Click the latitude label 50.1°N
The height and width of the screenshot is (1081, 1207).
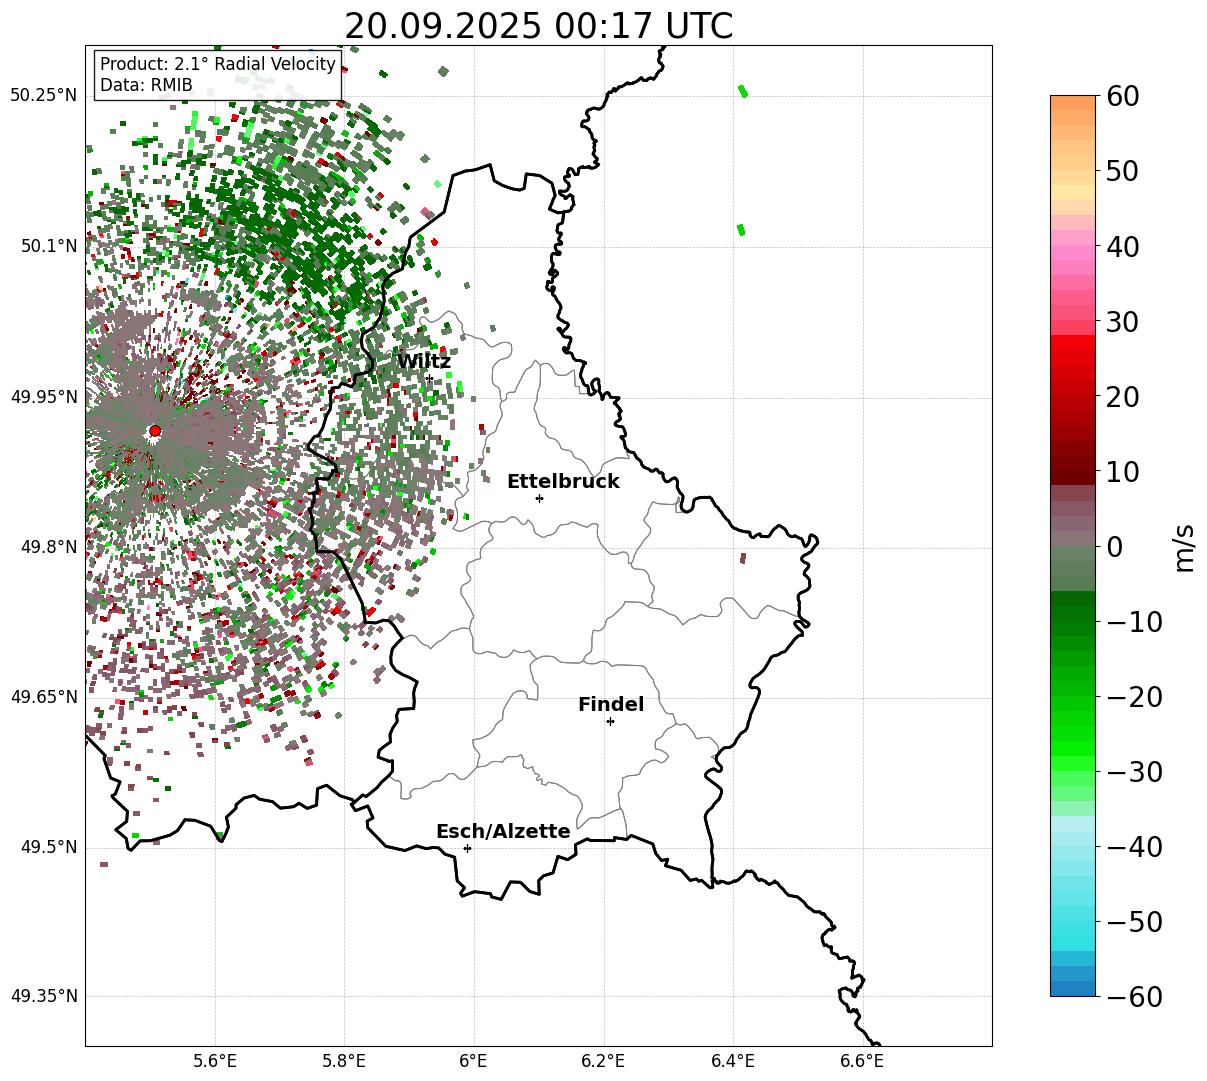coord(48,246)
